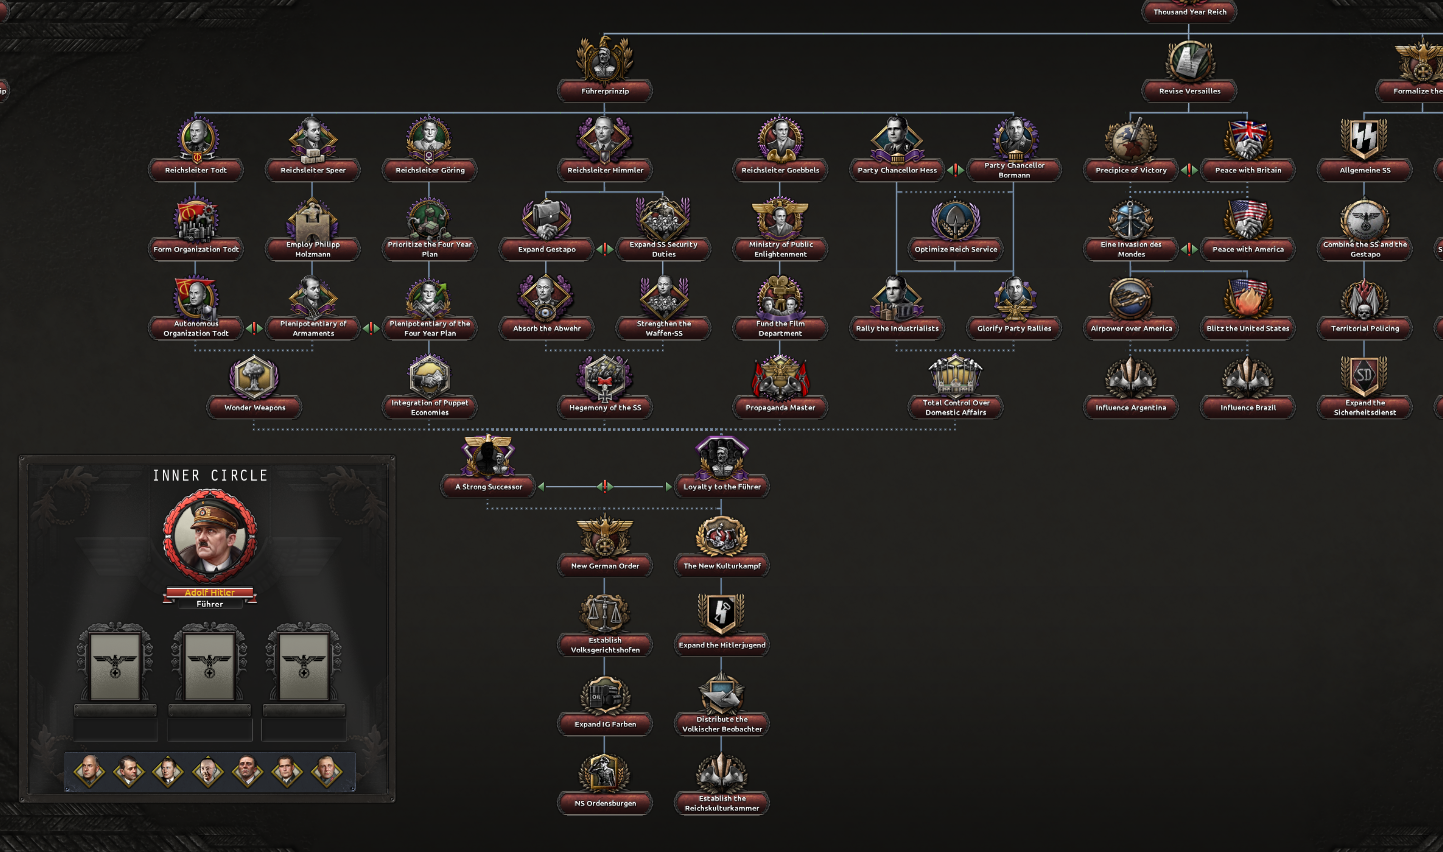Select Expand SS Security Duties focus

pyautogui.click(x=664, y=228)
